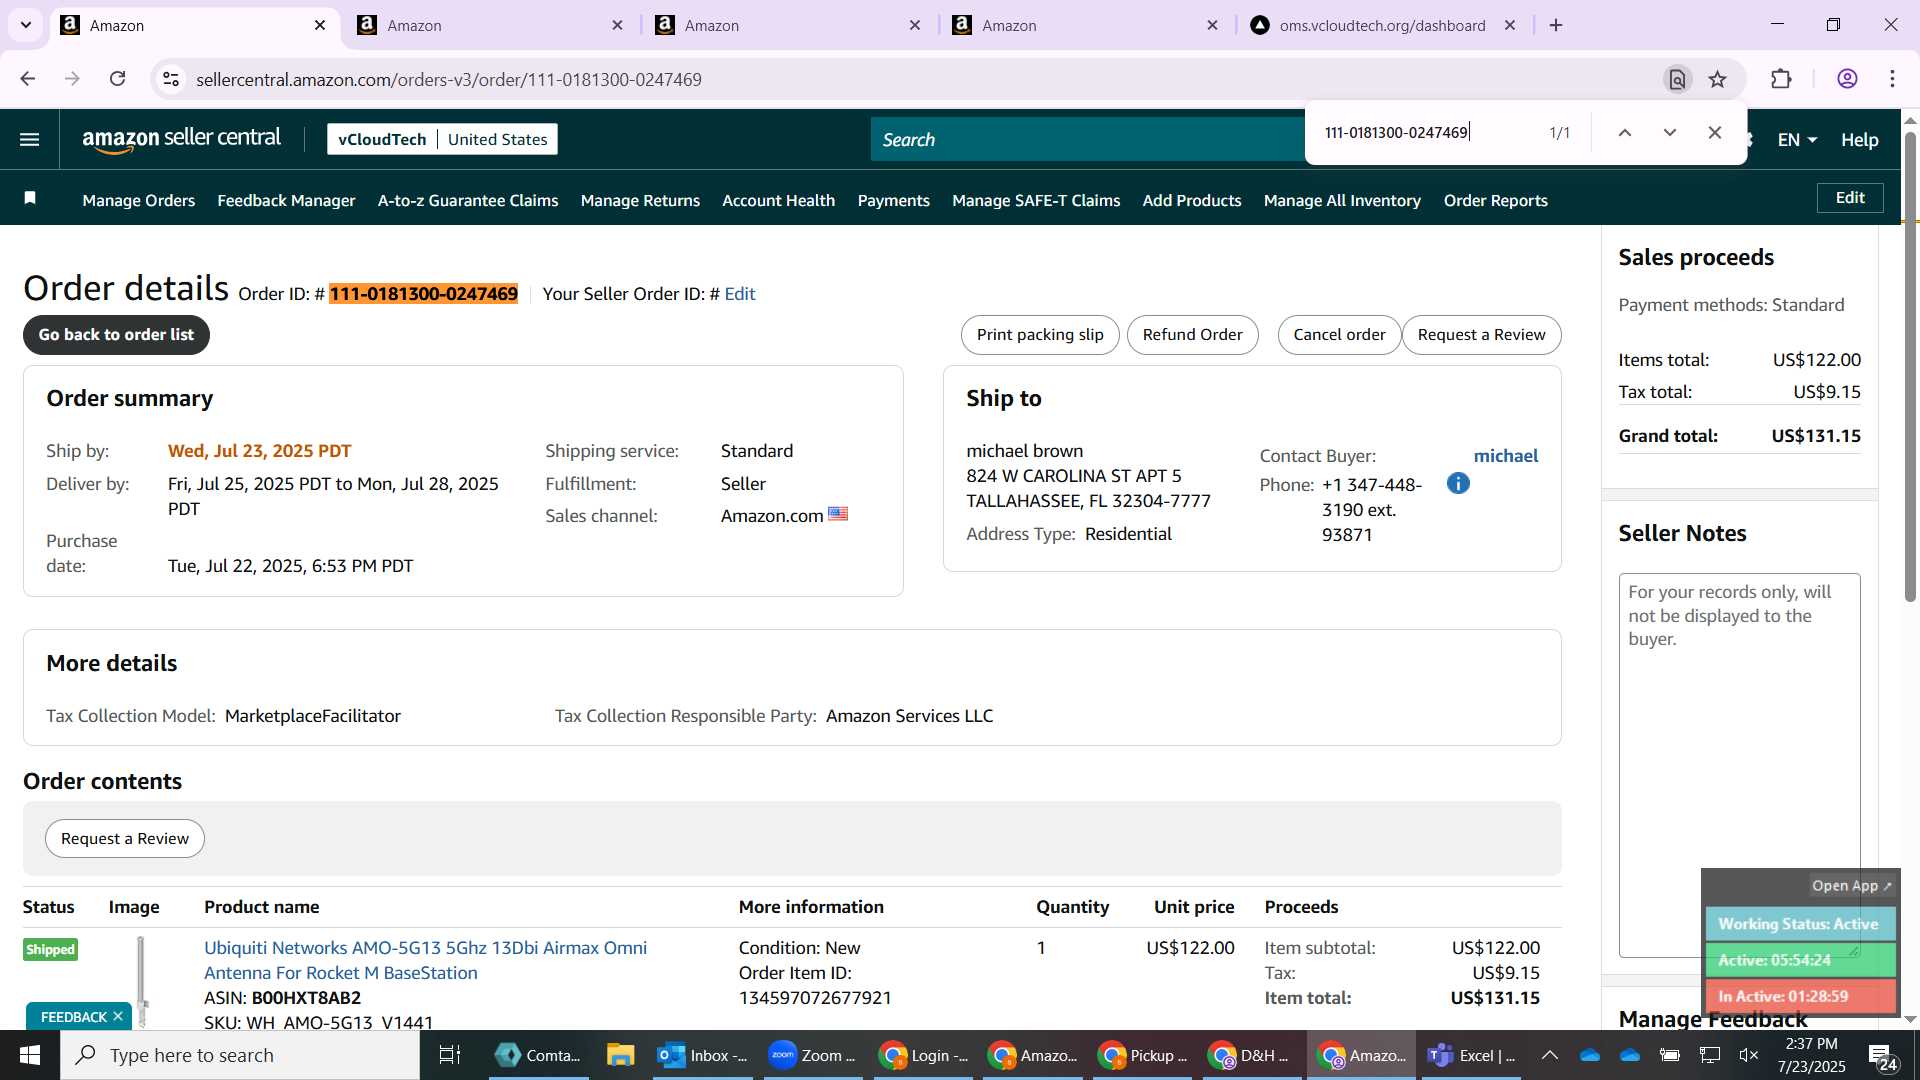
Task: Click the page search icon in the address bar
Action: pyautogui.click(x=1677, y=79)
